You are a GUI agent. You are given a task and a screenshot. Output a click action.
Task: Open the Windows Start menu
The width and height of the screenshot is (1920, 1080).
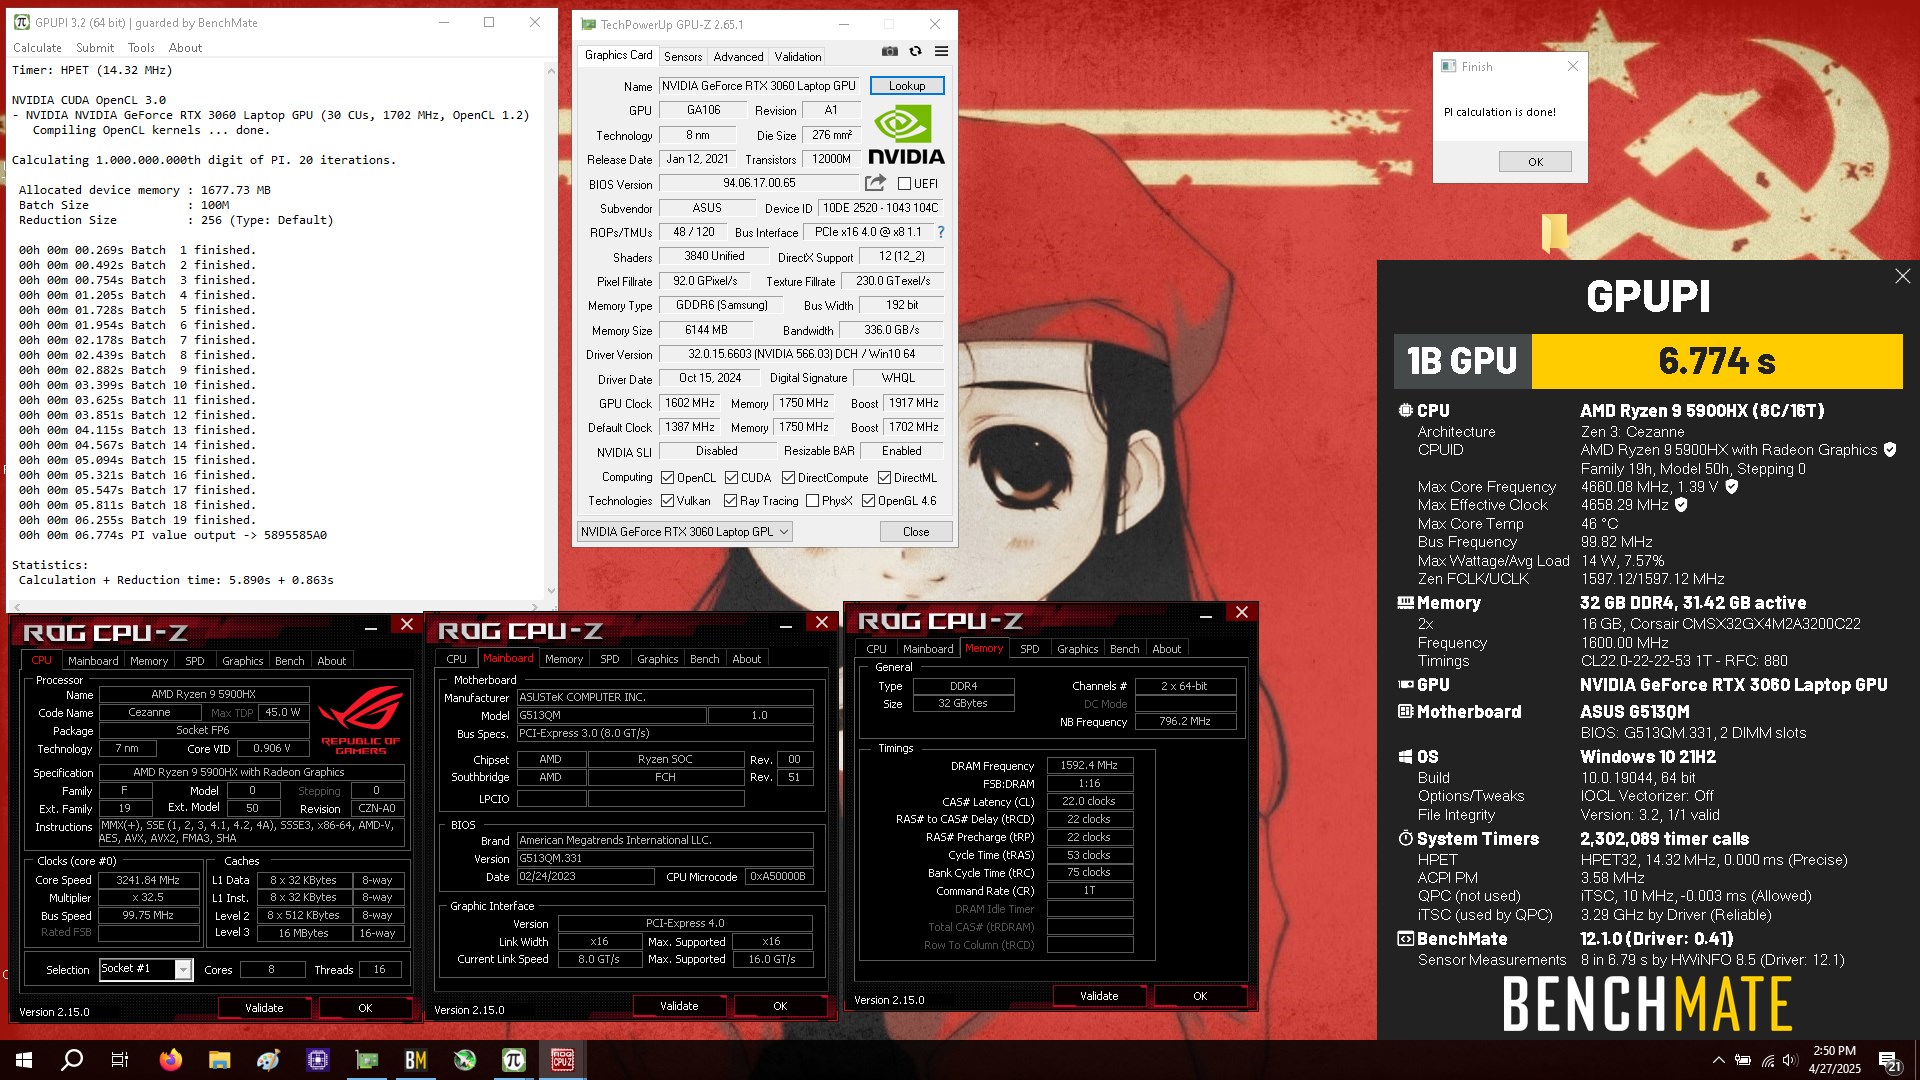[x=24, y=1060]
